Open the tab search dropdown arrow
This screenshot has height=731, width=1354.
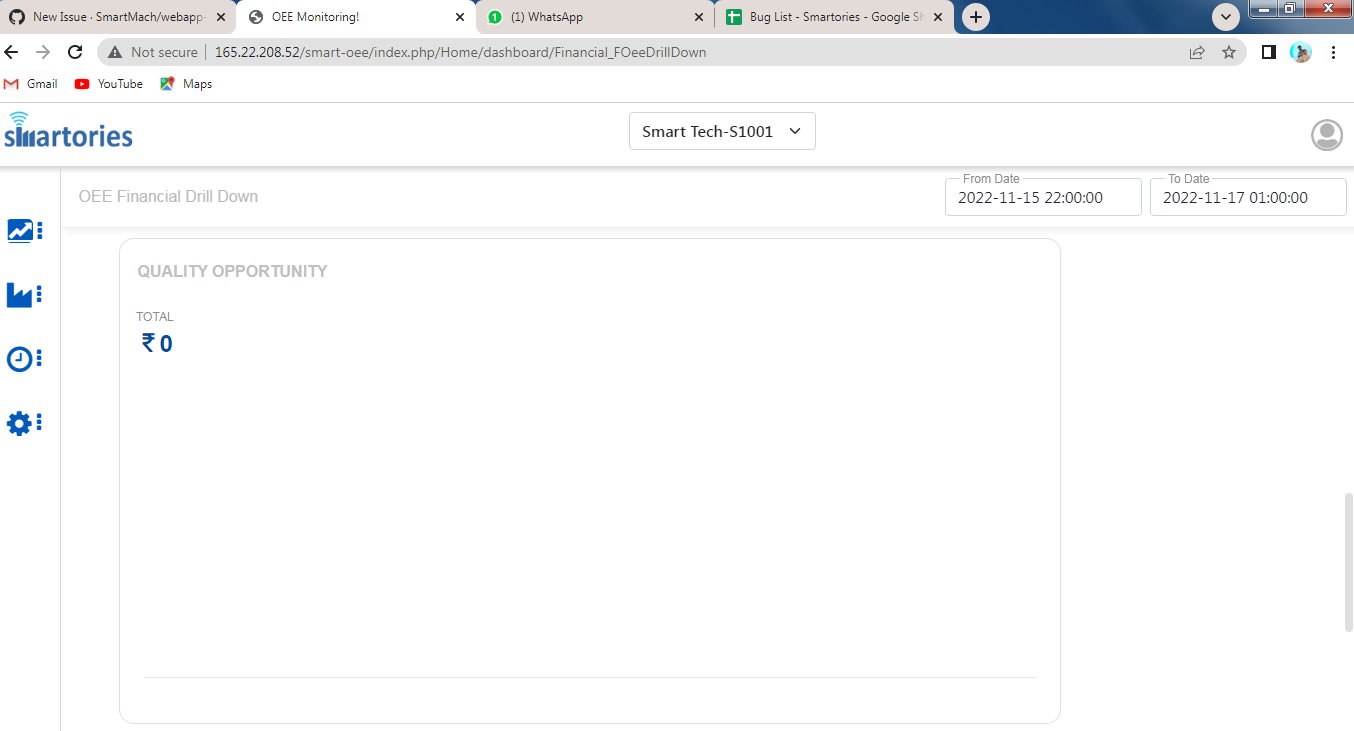click(x=1226, y=17)
